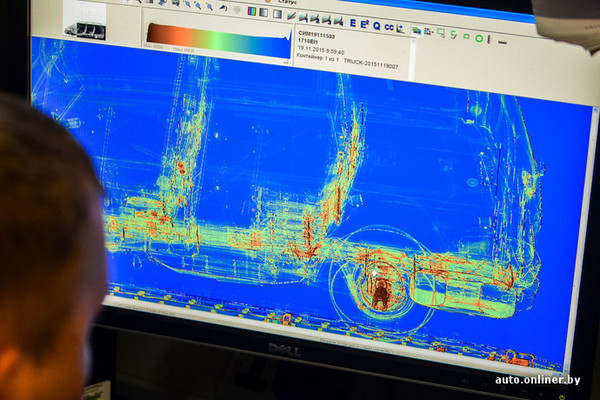This screenshot has height=400, width=600.
Task: Click the open folder icon
Action: coord(416,31)
